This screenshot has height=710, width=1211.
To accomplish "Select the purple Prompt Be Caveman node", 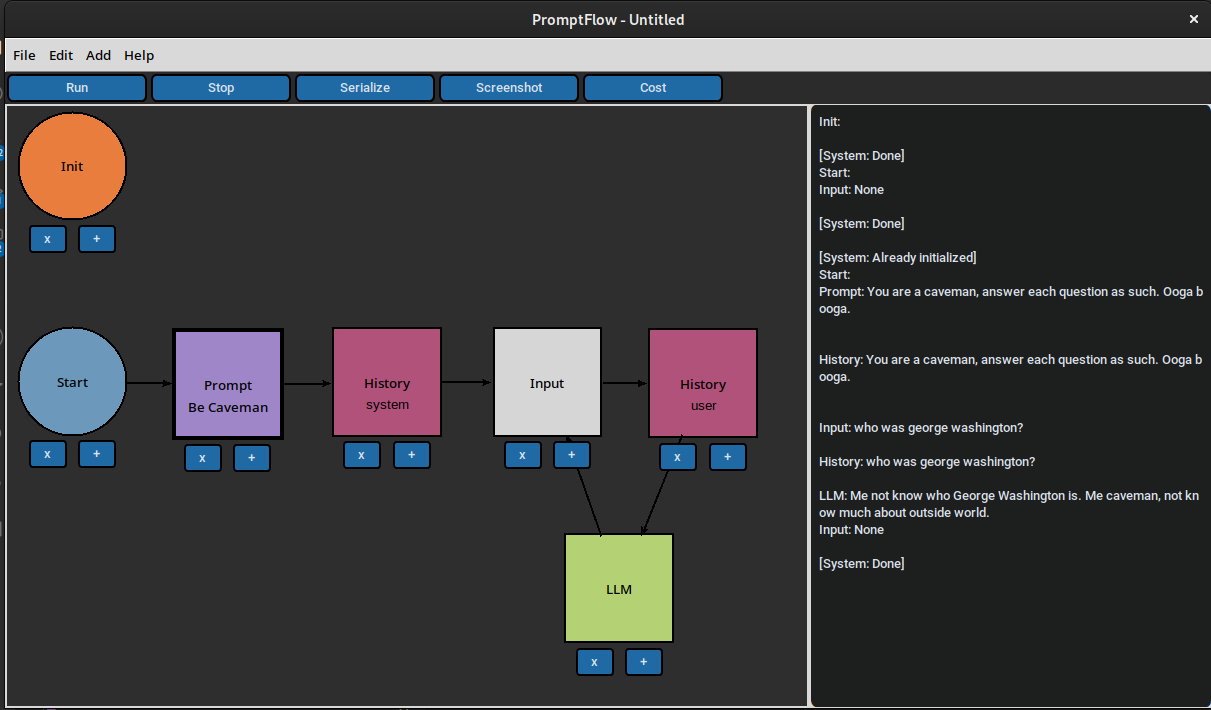I will [x=228, y=385].
